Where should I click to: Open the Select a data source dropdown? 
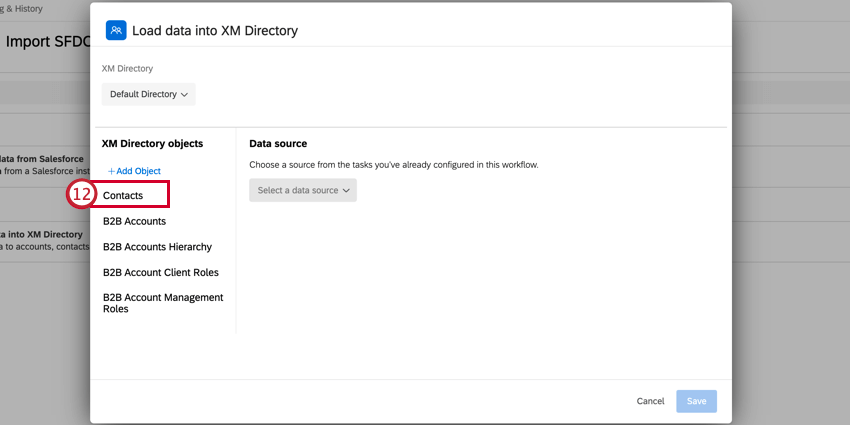pyautogui.click(x=303, y=190)
